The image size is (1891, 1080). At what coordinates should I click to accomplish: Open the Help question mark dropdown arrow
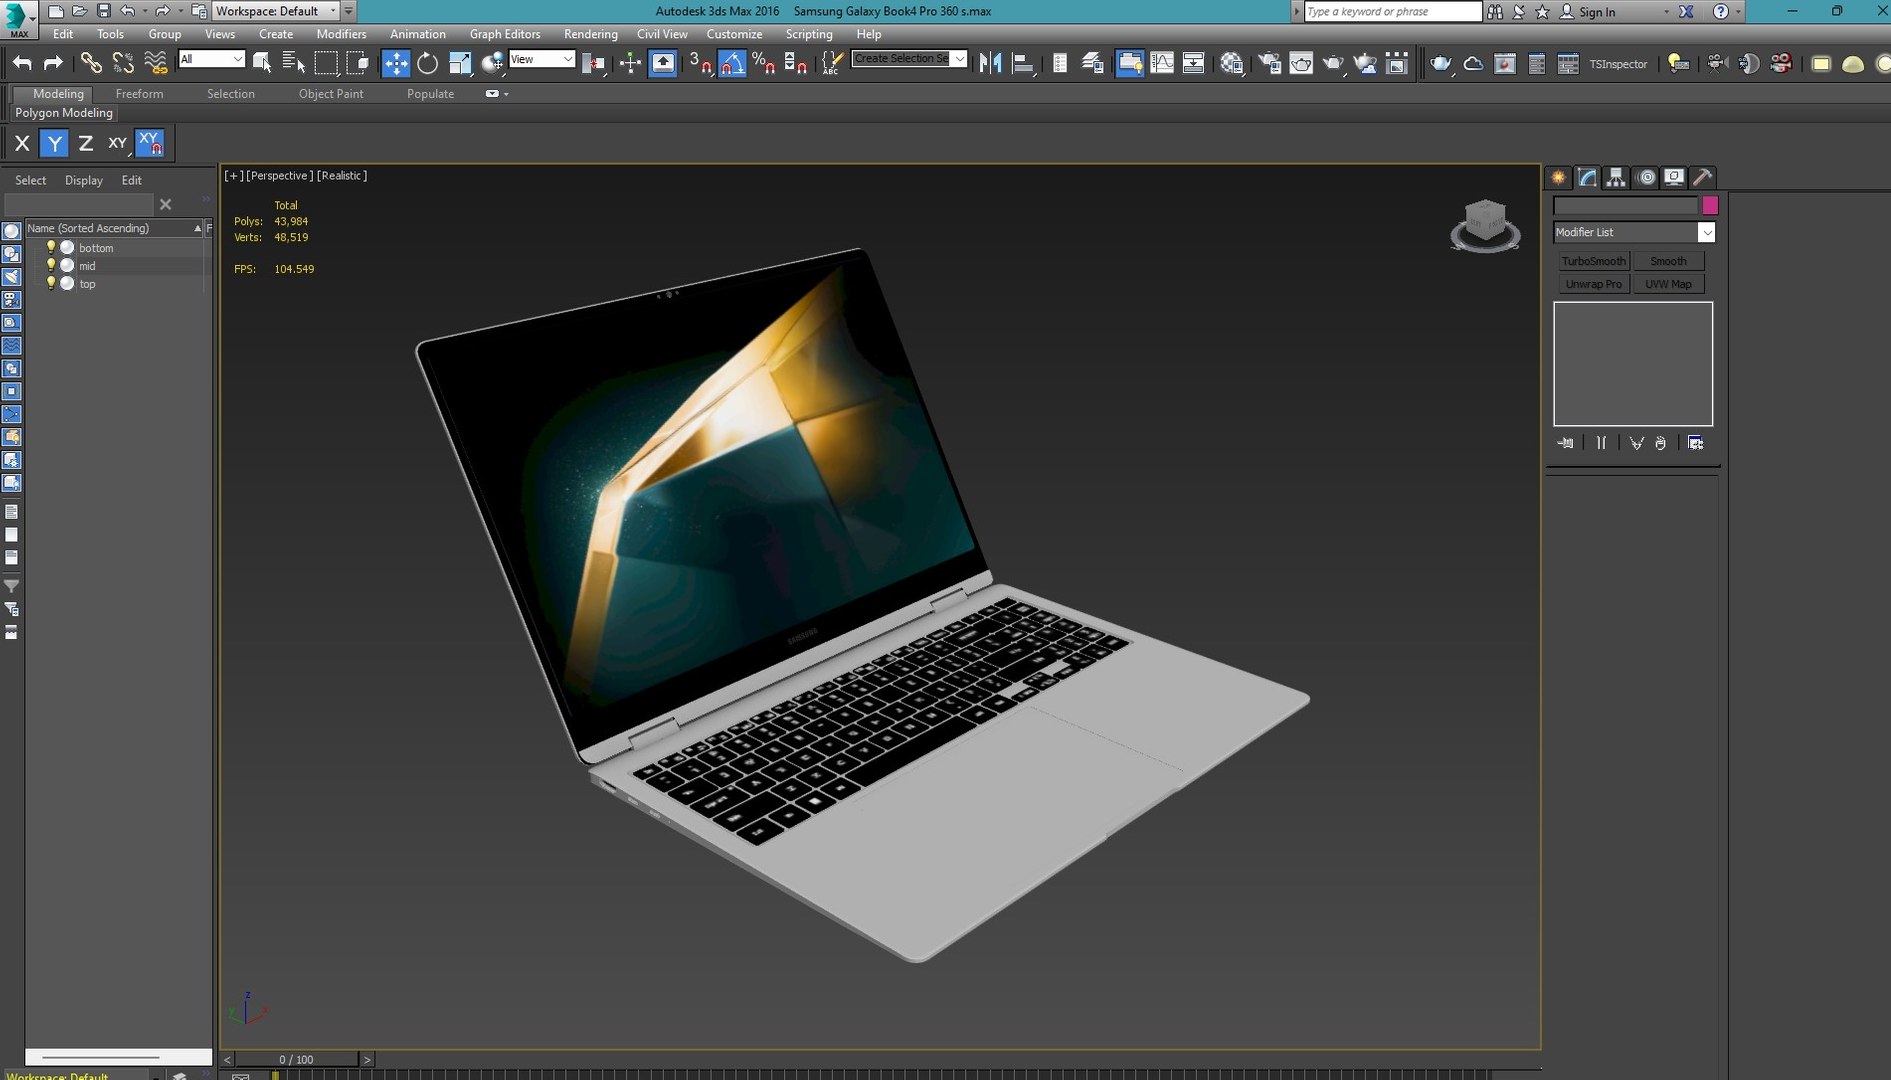[1739, 12]
